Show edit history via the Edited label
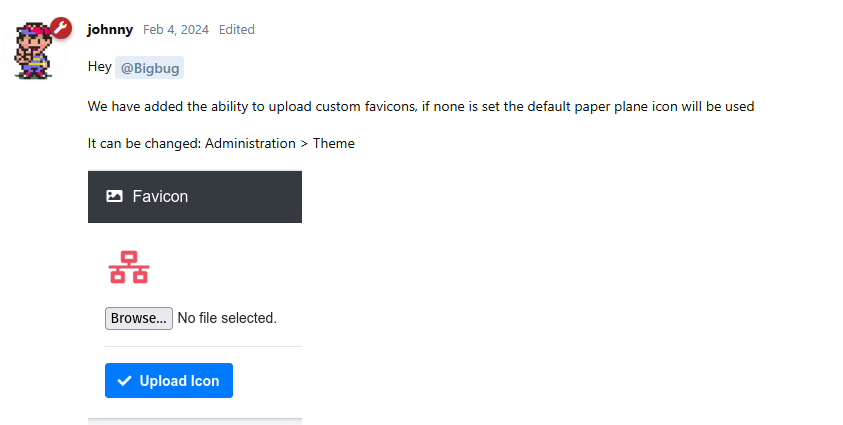This screenshot has width=843, height=425. (237, 30)
